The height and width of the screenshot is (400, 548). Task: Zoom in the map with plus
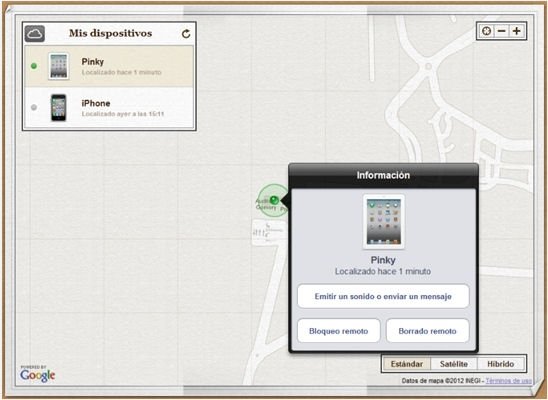(517, 31)
